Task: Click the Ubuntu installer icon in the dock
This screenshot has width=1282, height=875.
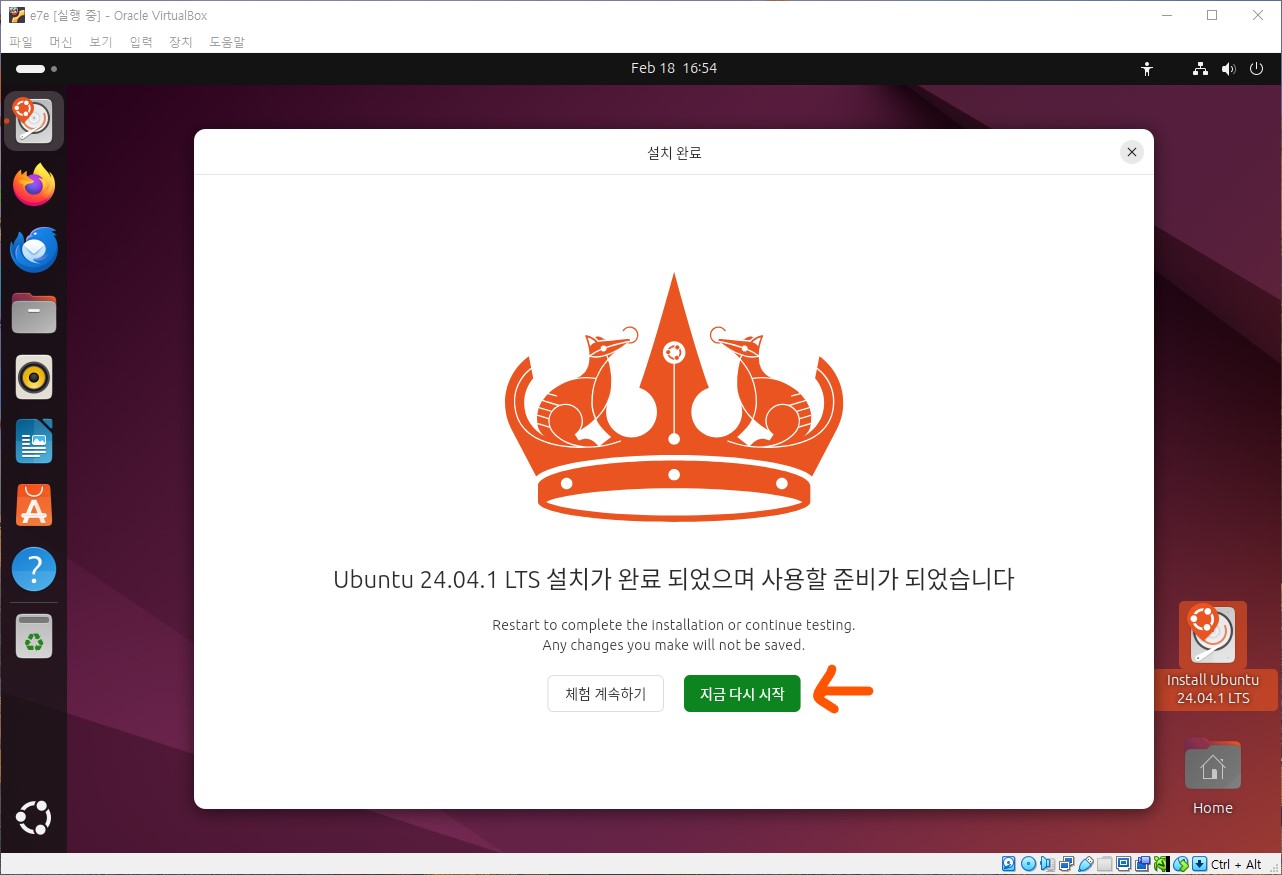Action: click(x=34, y=121)
